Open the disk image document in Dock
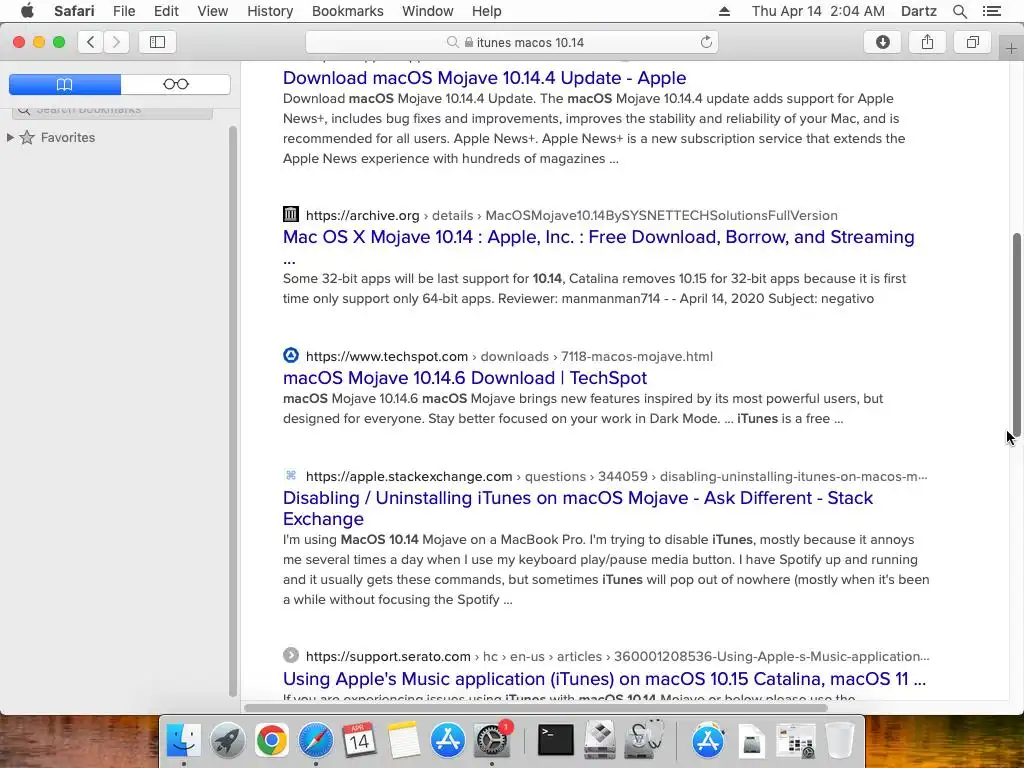 752,741
